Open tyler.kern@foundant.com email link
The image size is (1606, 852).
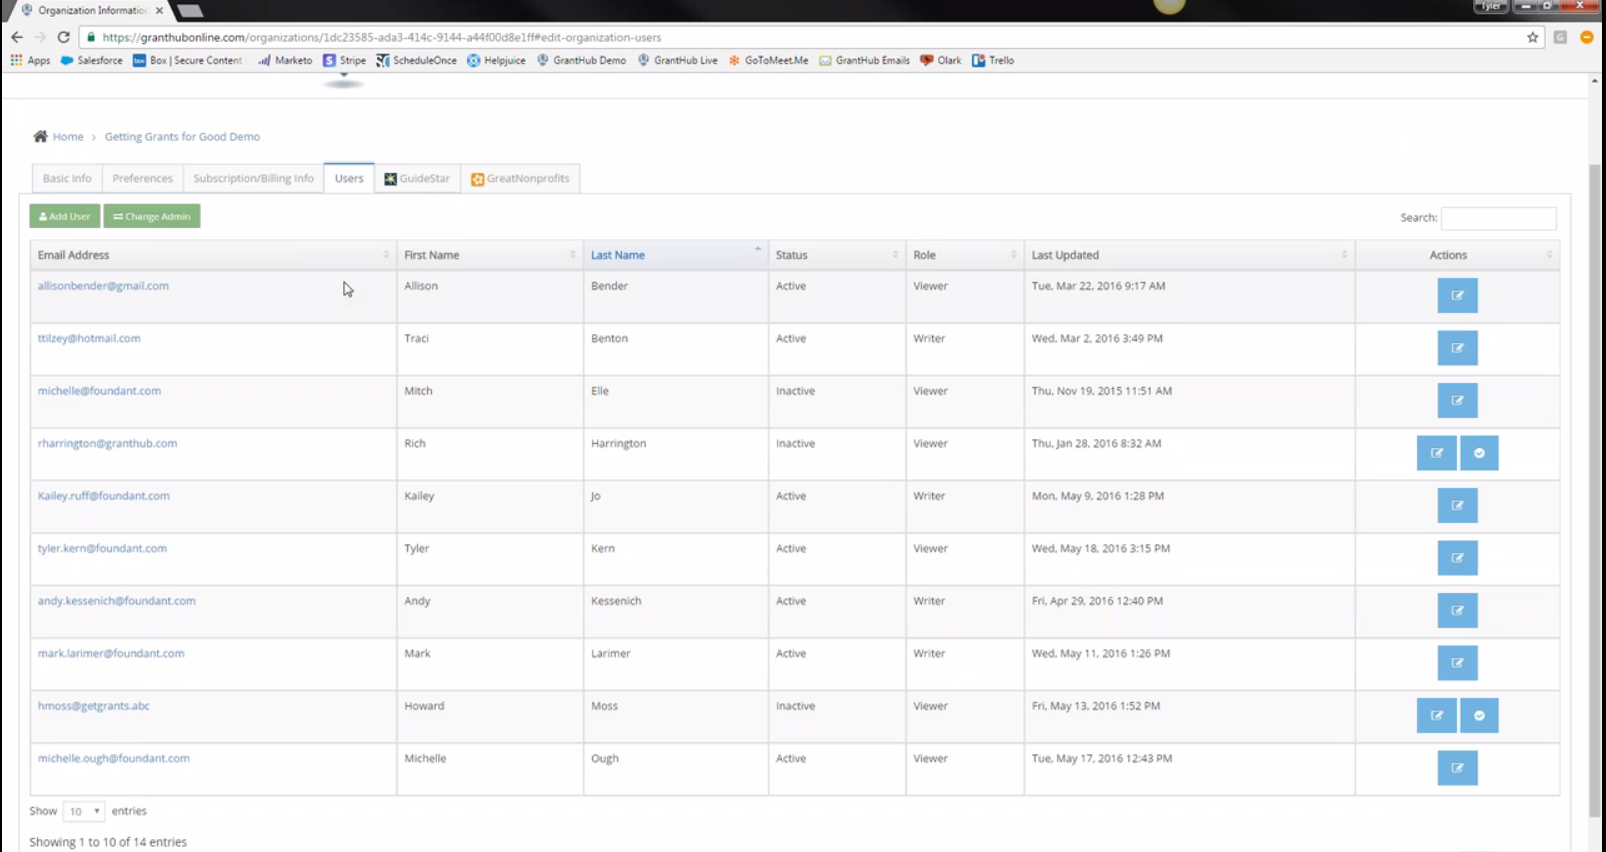click(x=102, y=548)
